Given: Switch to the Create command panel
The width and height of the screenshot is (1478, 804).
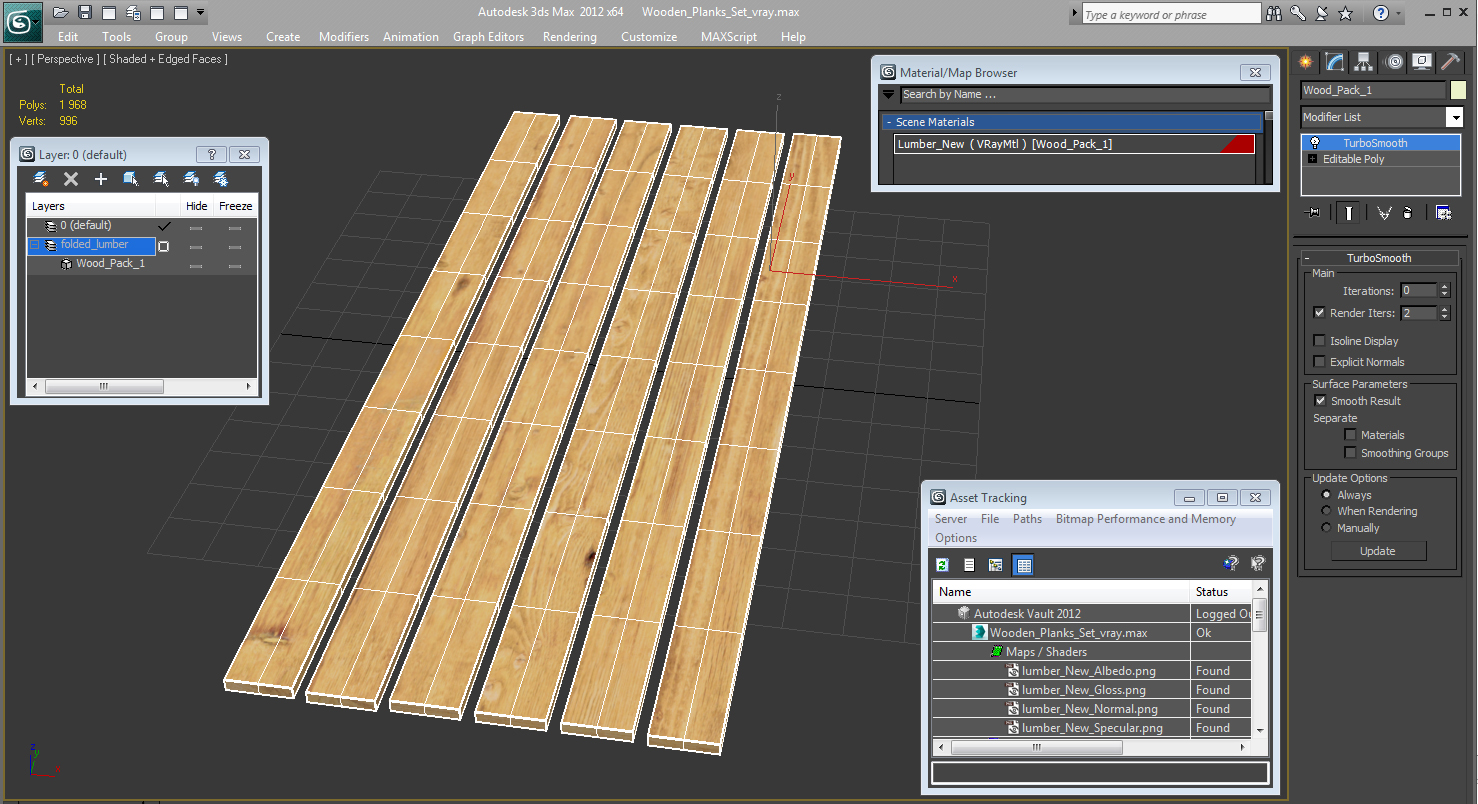Looking at the screenshot, I should click(1305, 62).
